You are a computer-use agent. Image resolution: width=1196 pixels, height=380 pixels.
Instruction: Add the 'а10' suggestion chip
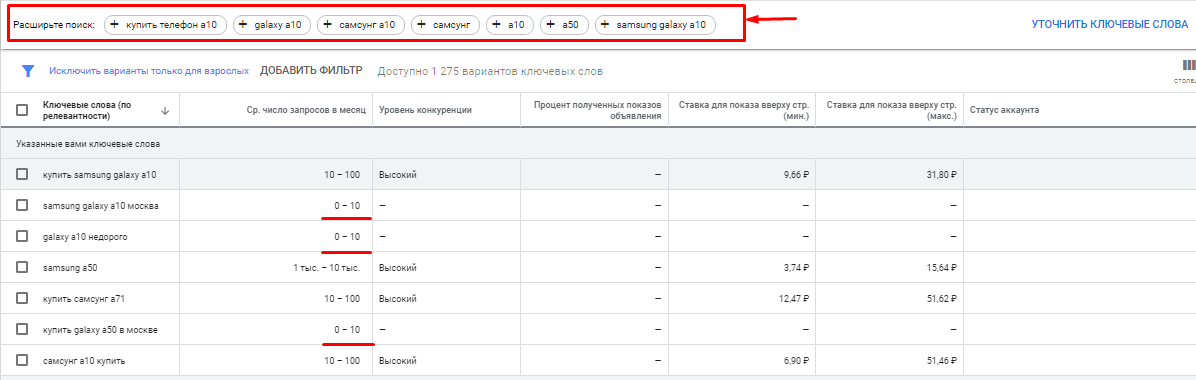(510, 25)
